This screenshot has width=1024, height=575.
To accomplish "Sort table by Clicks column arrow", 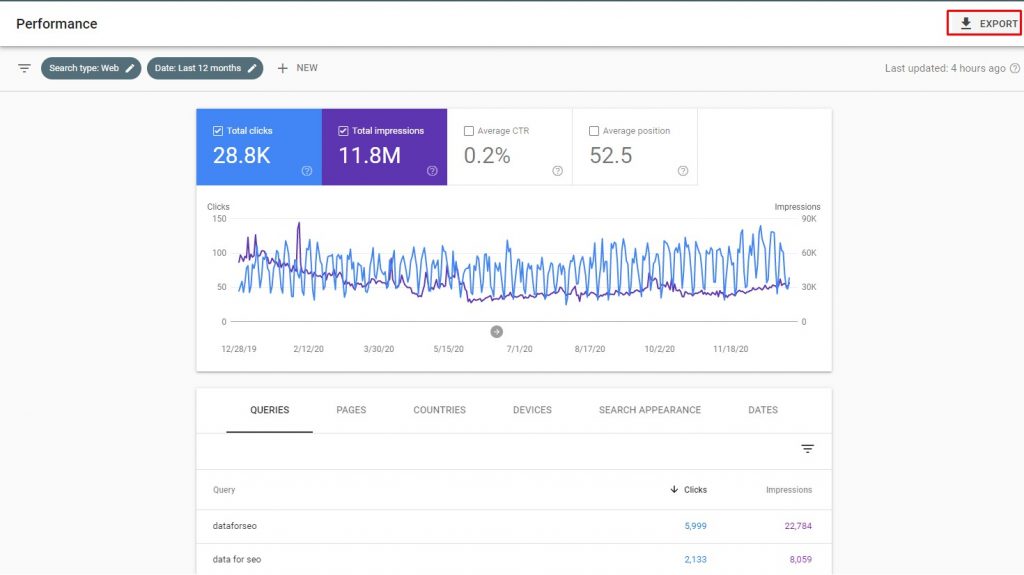I will click(674, 489).
